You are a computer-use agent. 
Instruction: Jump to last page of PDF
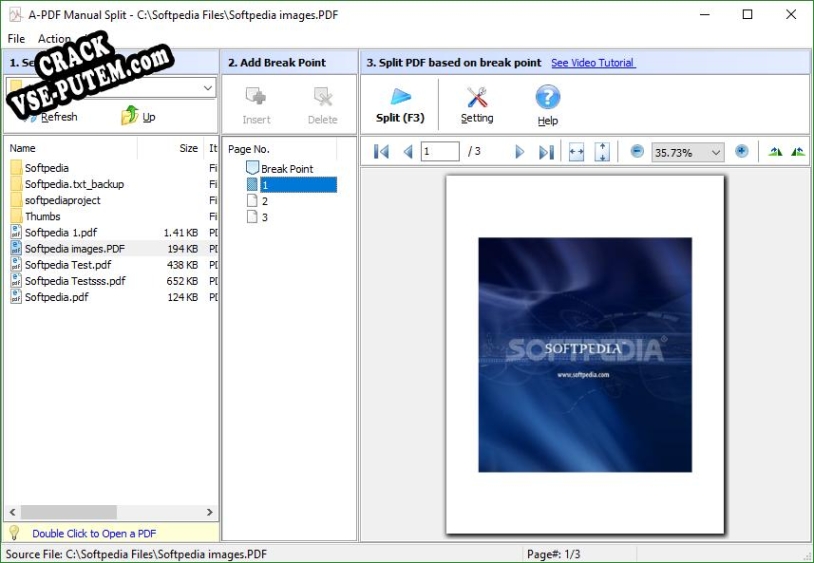point(546,152)
